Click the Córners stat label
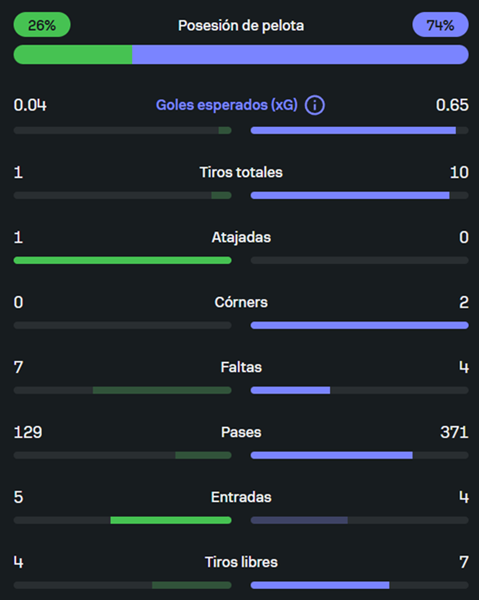Screen dimensions: 479x600 [x=241, y=302]
